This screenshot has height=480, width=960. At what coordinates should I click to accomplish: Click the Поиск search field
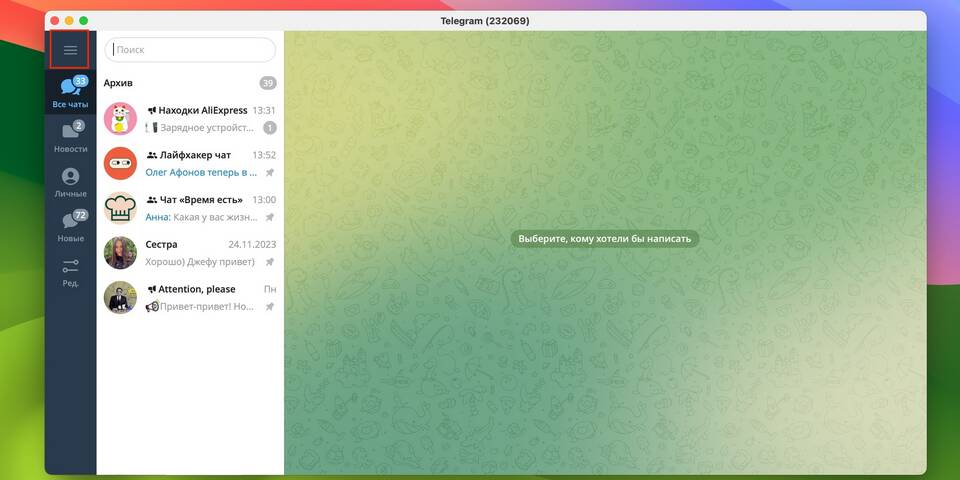[190, 50]
